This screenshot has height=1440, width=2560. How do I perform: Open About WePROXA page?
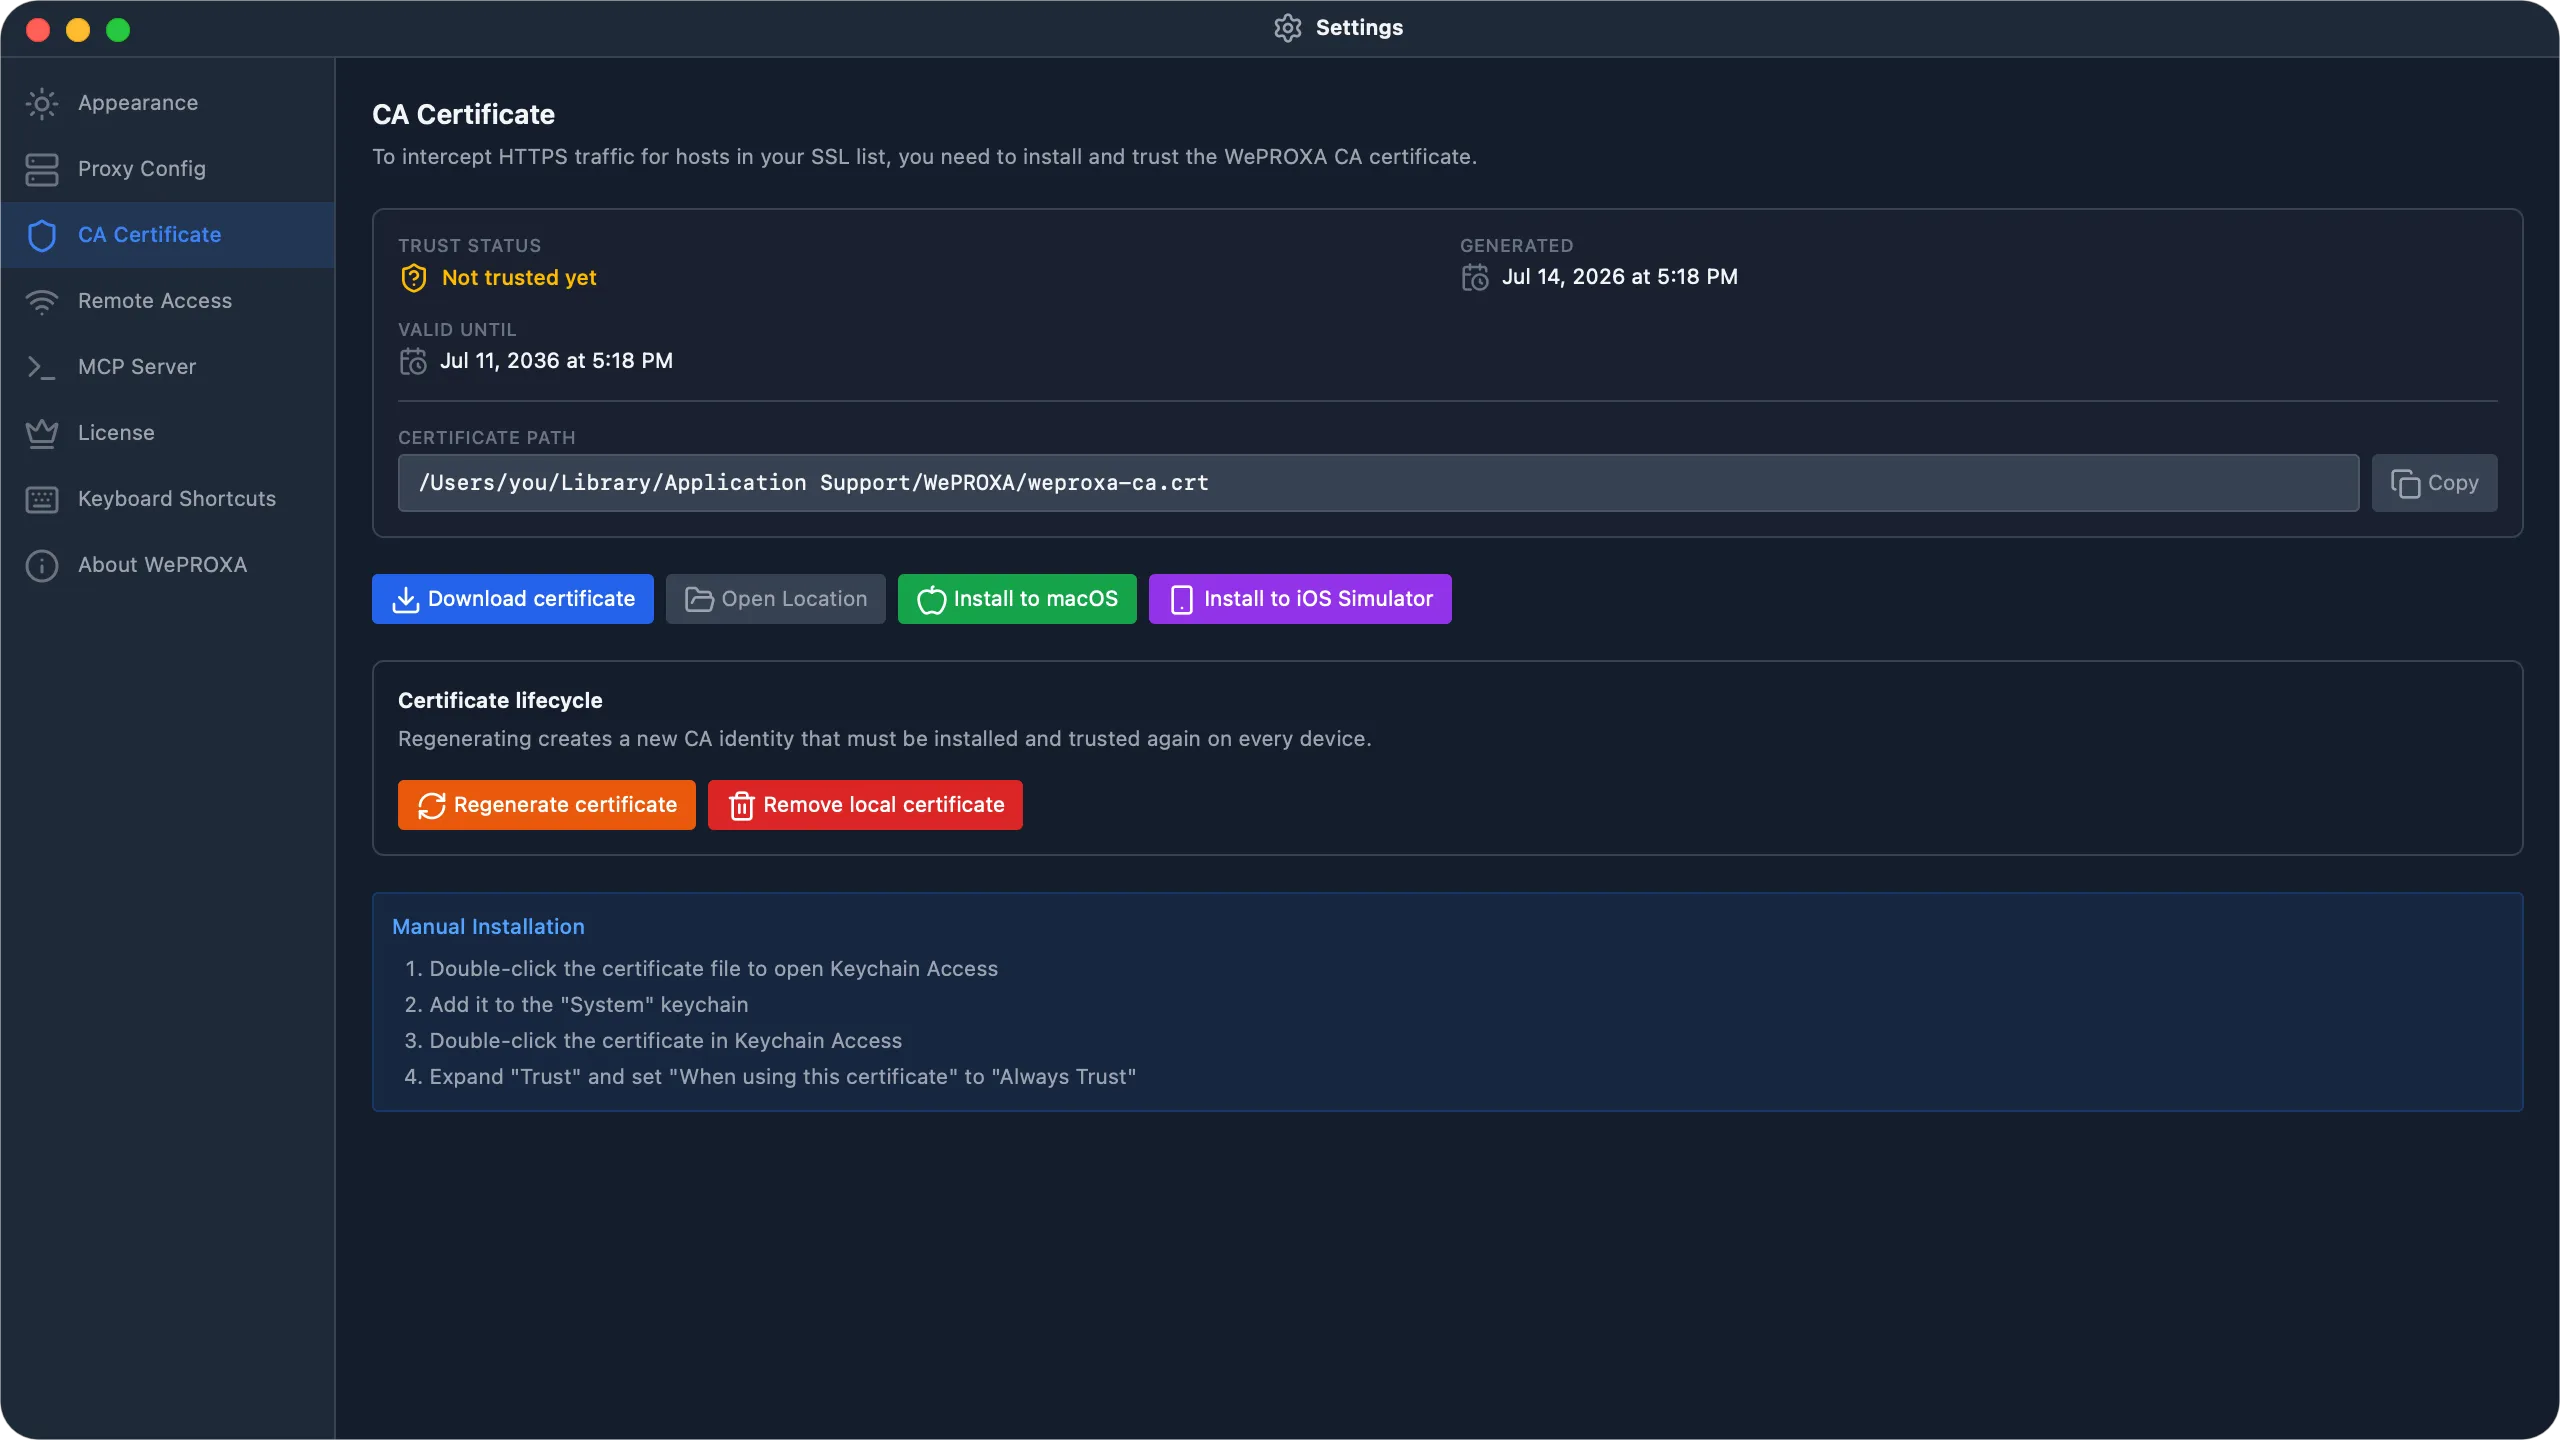click(167, 565)
